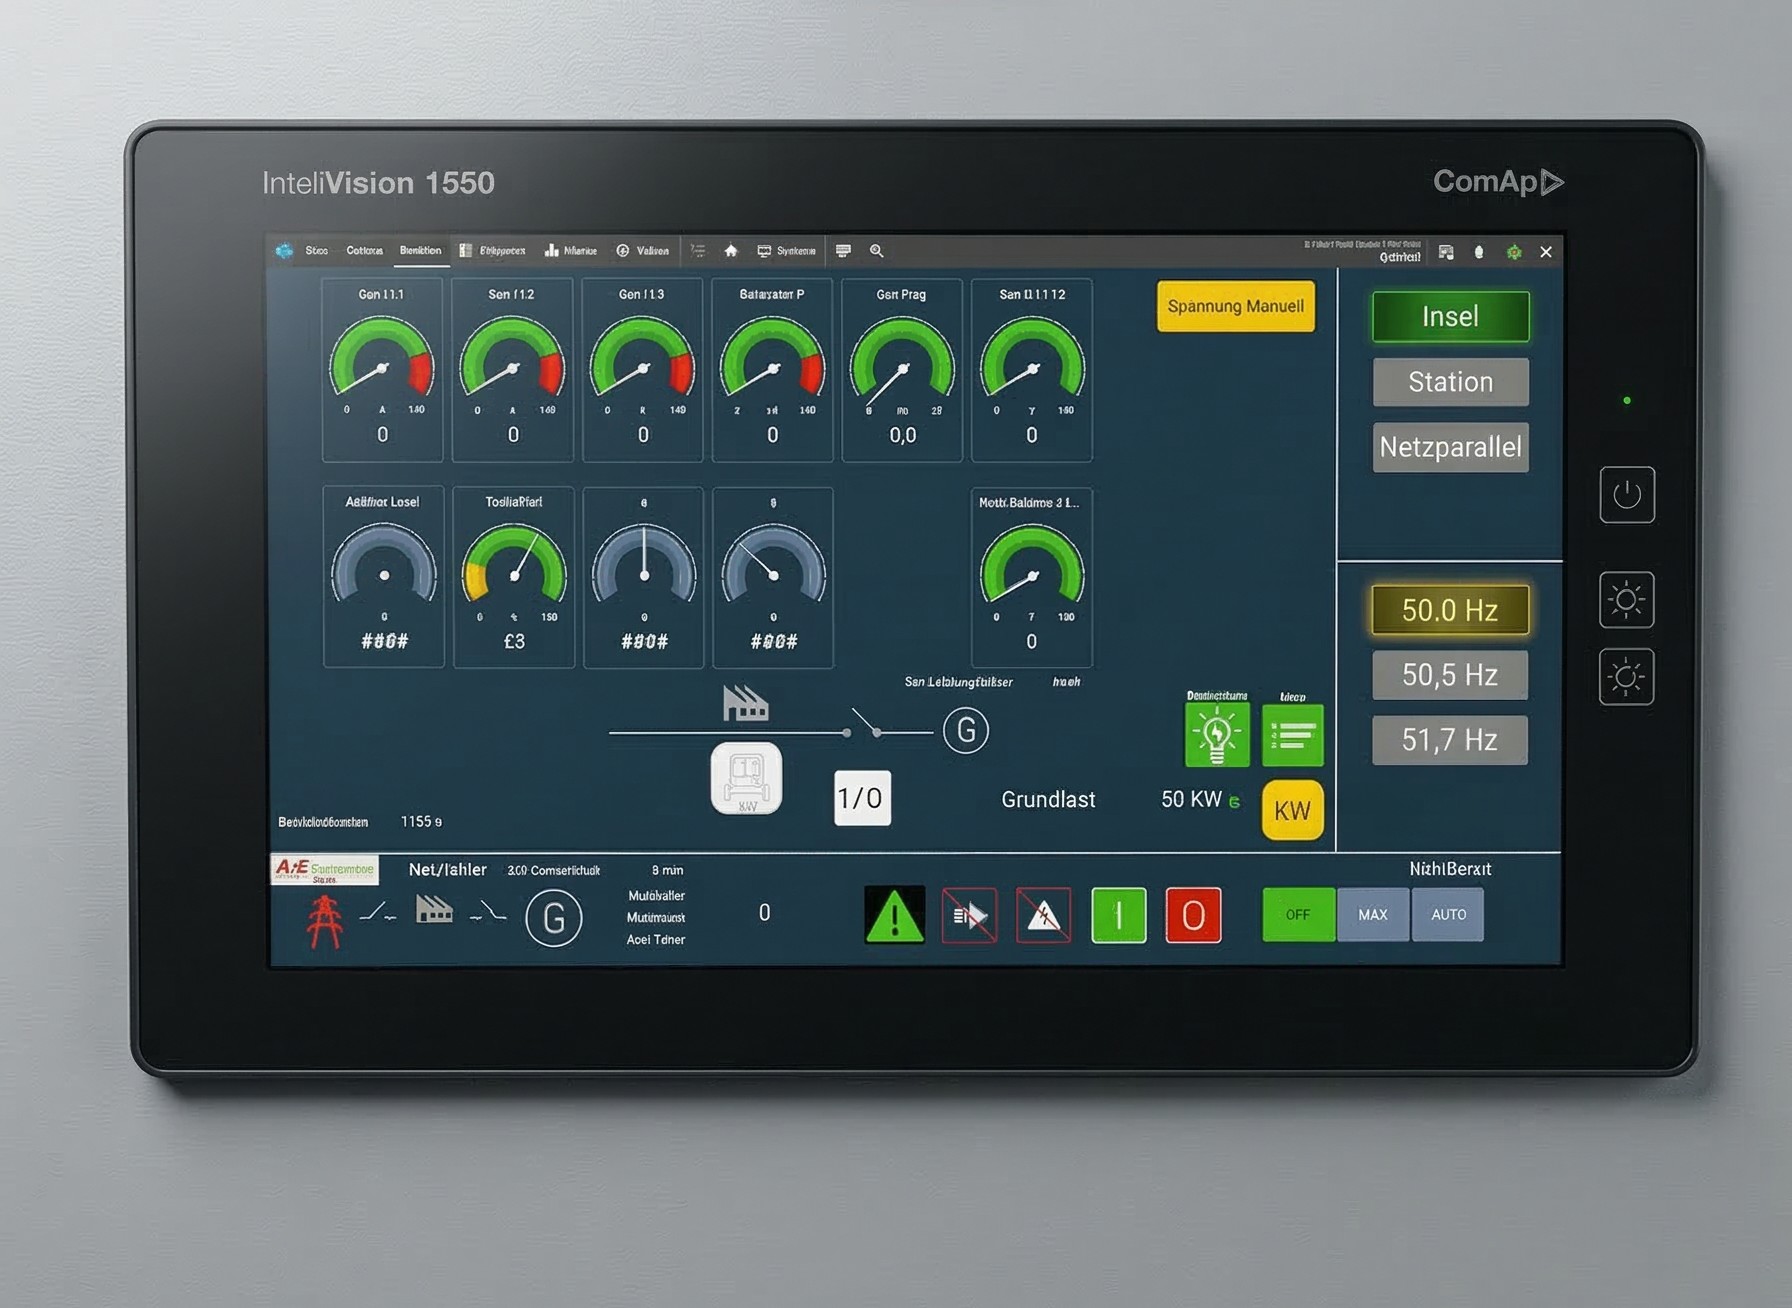Click the crossed-out fault reset triangle icon
The height and width of the screenshot is (1308, 1792).
(1043, 915)
